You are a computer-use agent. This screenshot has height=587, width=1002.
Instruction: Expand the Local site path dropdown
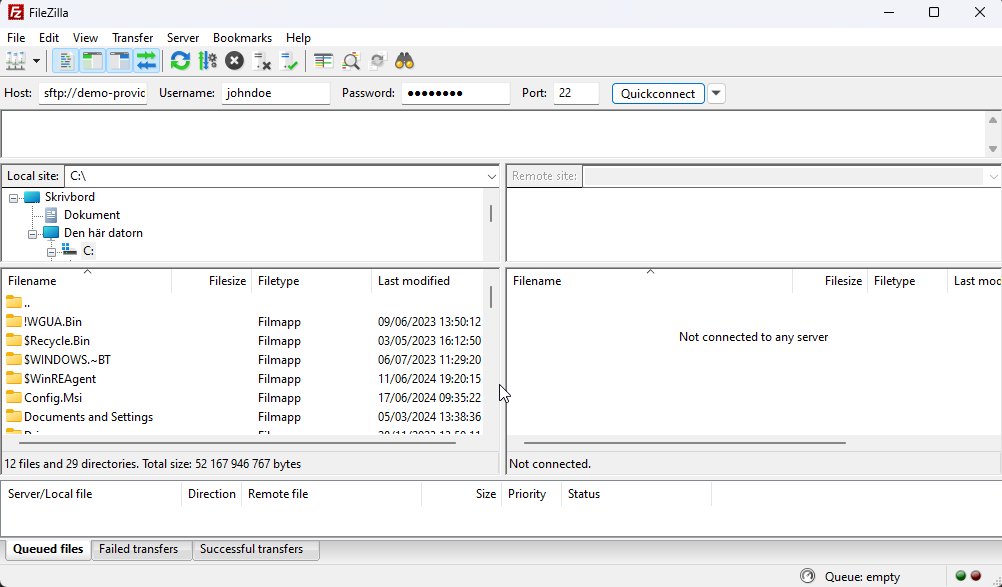491,176
